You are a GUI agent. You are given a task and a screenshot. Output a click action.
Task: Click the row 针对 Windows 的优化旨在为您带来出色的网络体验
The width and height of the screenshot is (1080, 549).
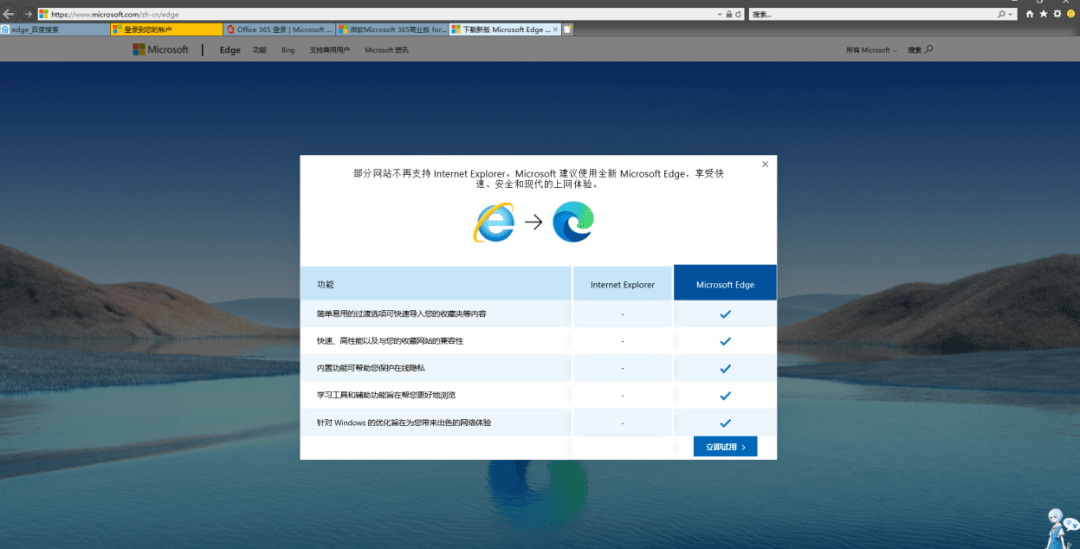coord(539,423)
